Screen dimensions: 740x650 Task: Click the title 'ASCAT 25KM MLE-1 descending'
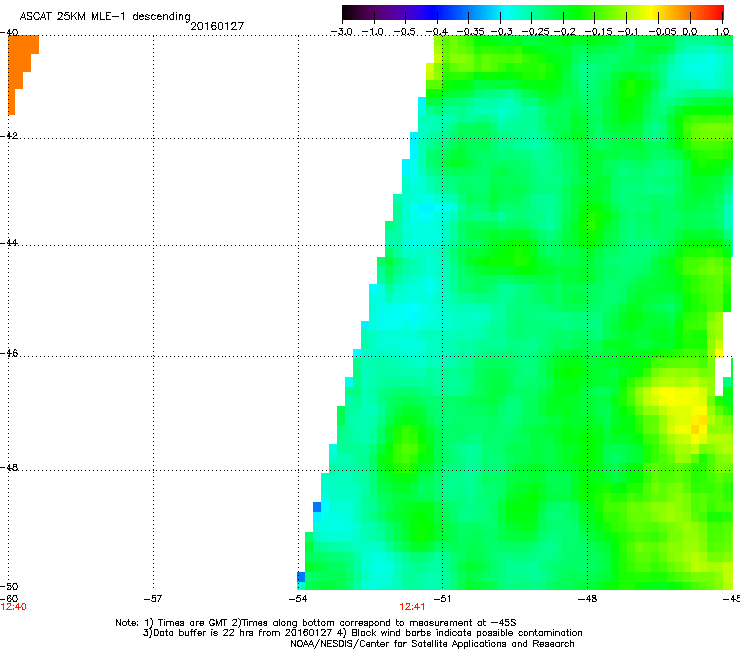[105, 16]
